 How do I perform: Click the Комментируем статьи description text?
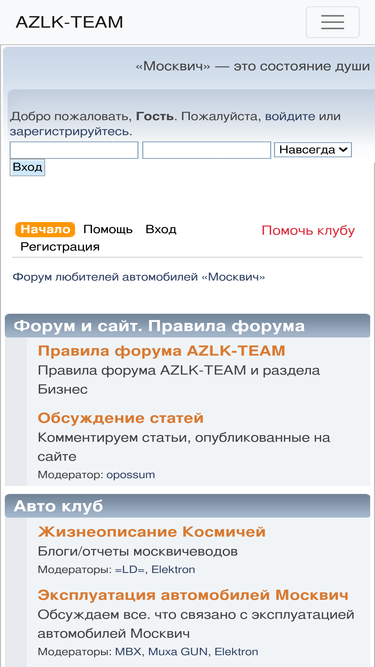point(184,447)
